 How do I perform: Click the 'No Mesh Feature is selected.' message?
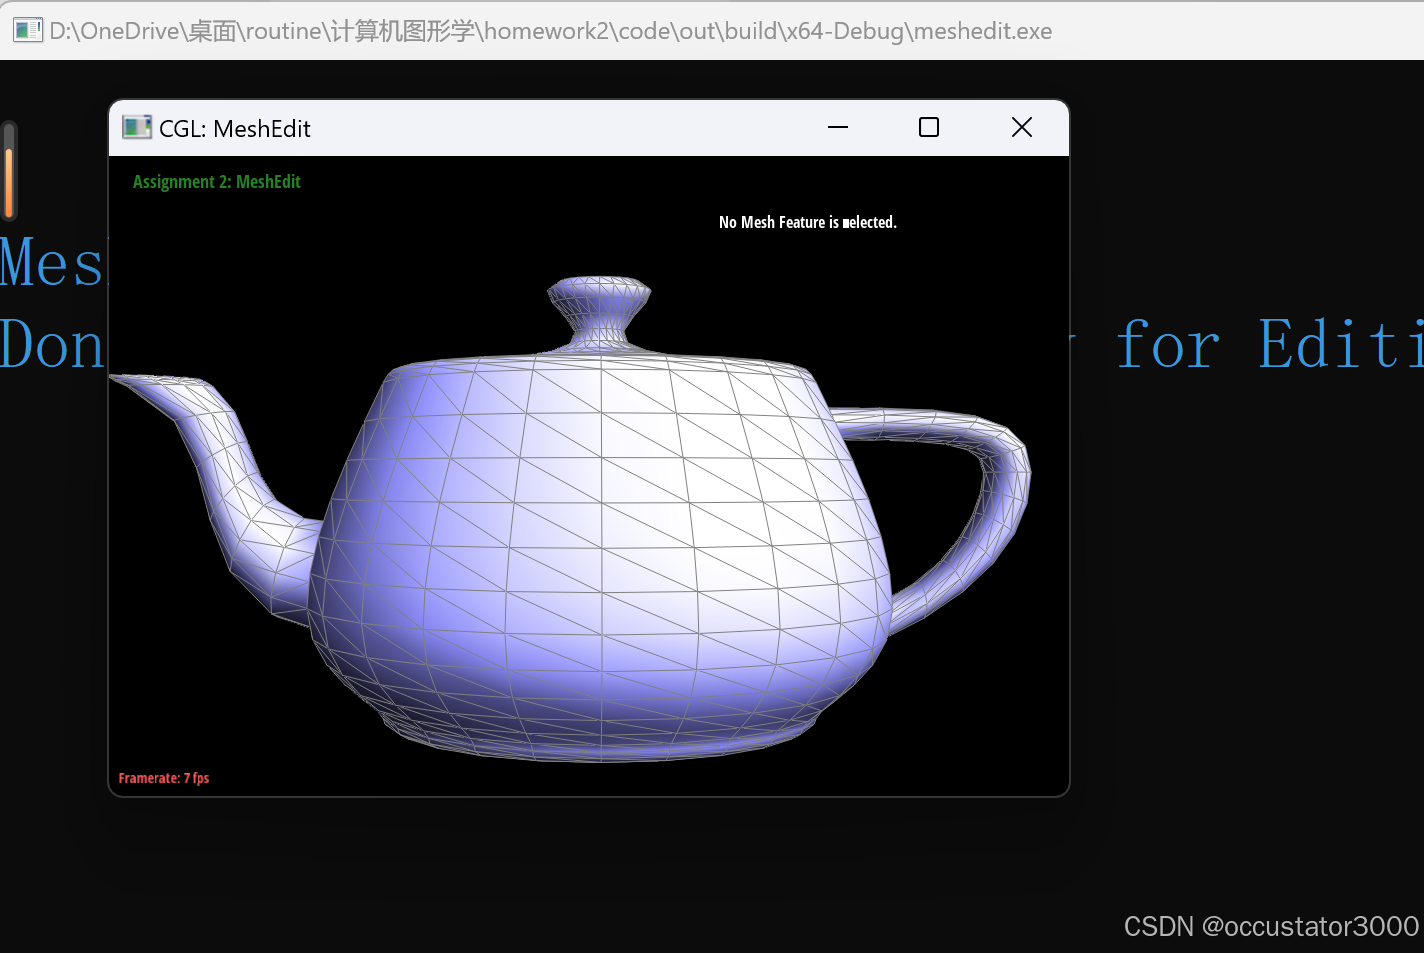pyautogui.click(x=808, y=222)
